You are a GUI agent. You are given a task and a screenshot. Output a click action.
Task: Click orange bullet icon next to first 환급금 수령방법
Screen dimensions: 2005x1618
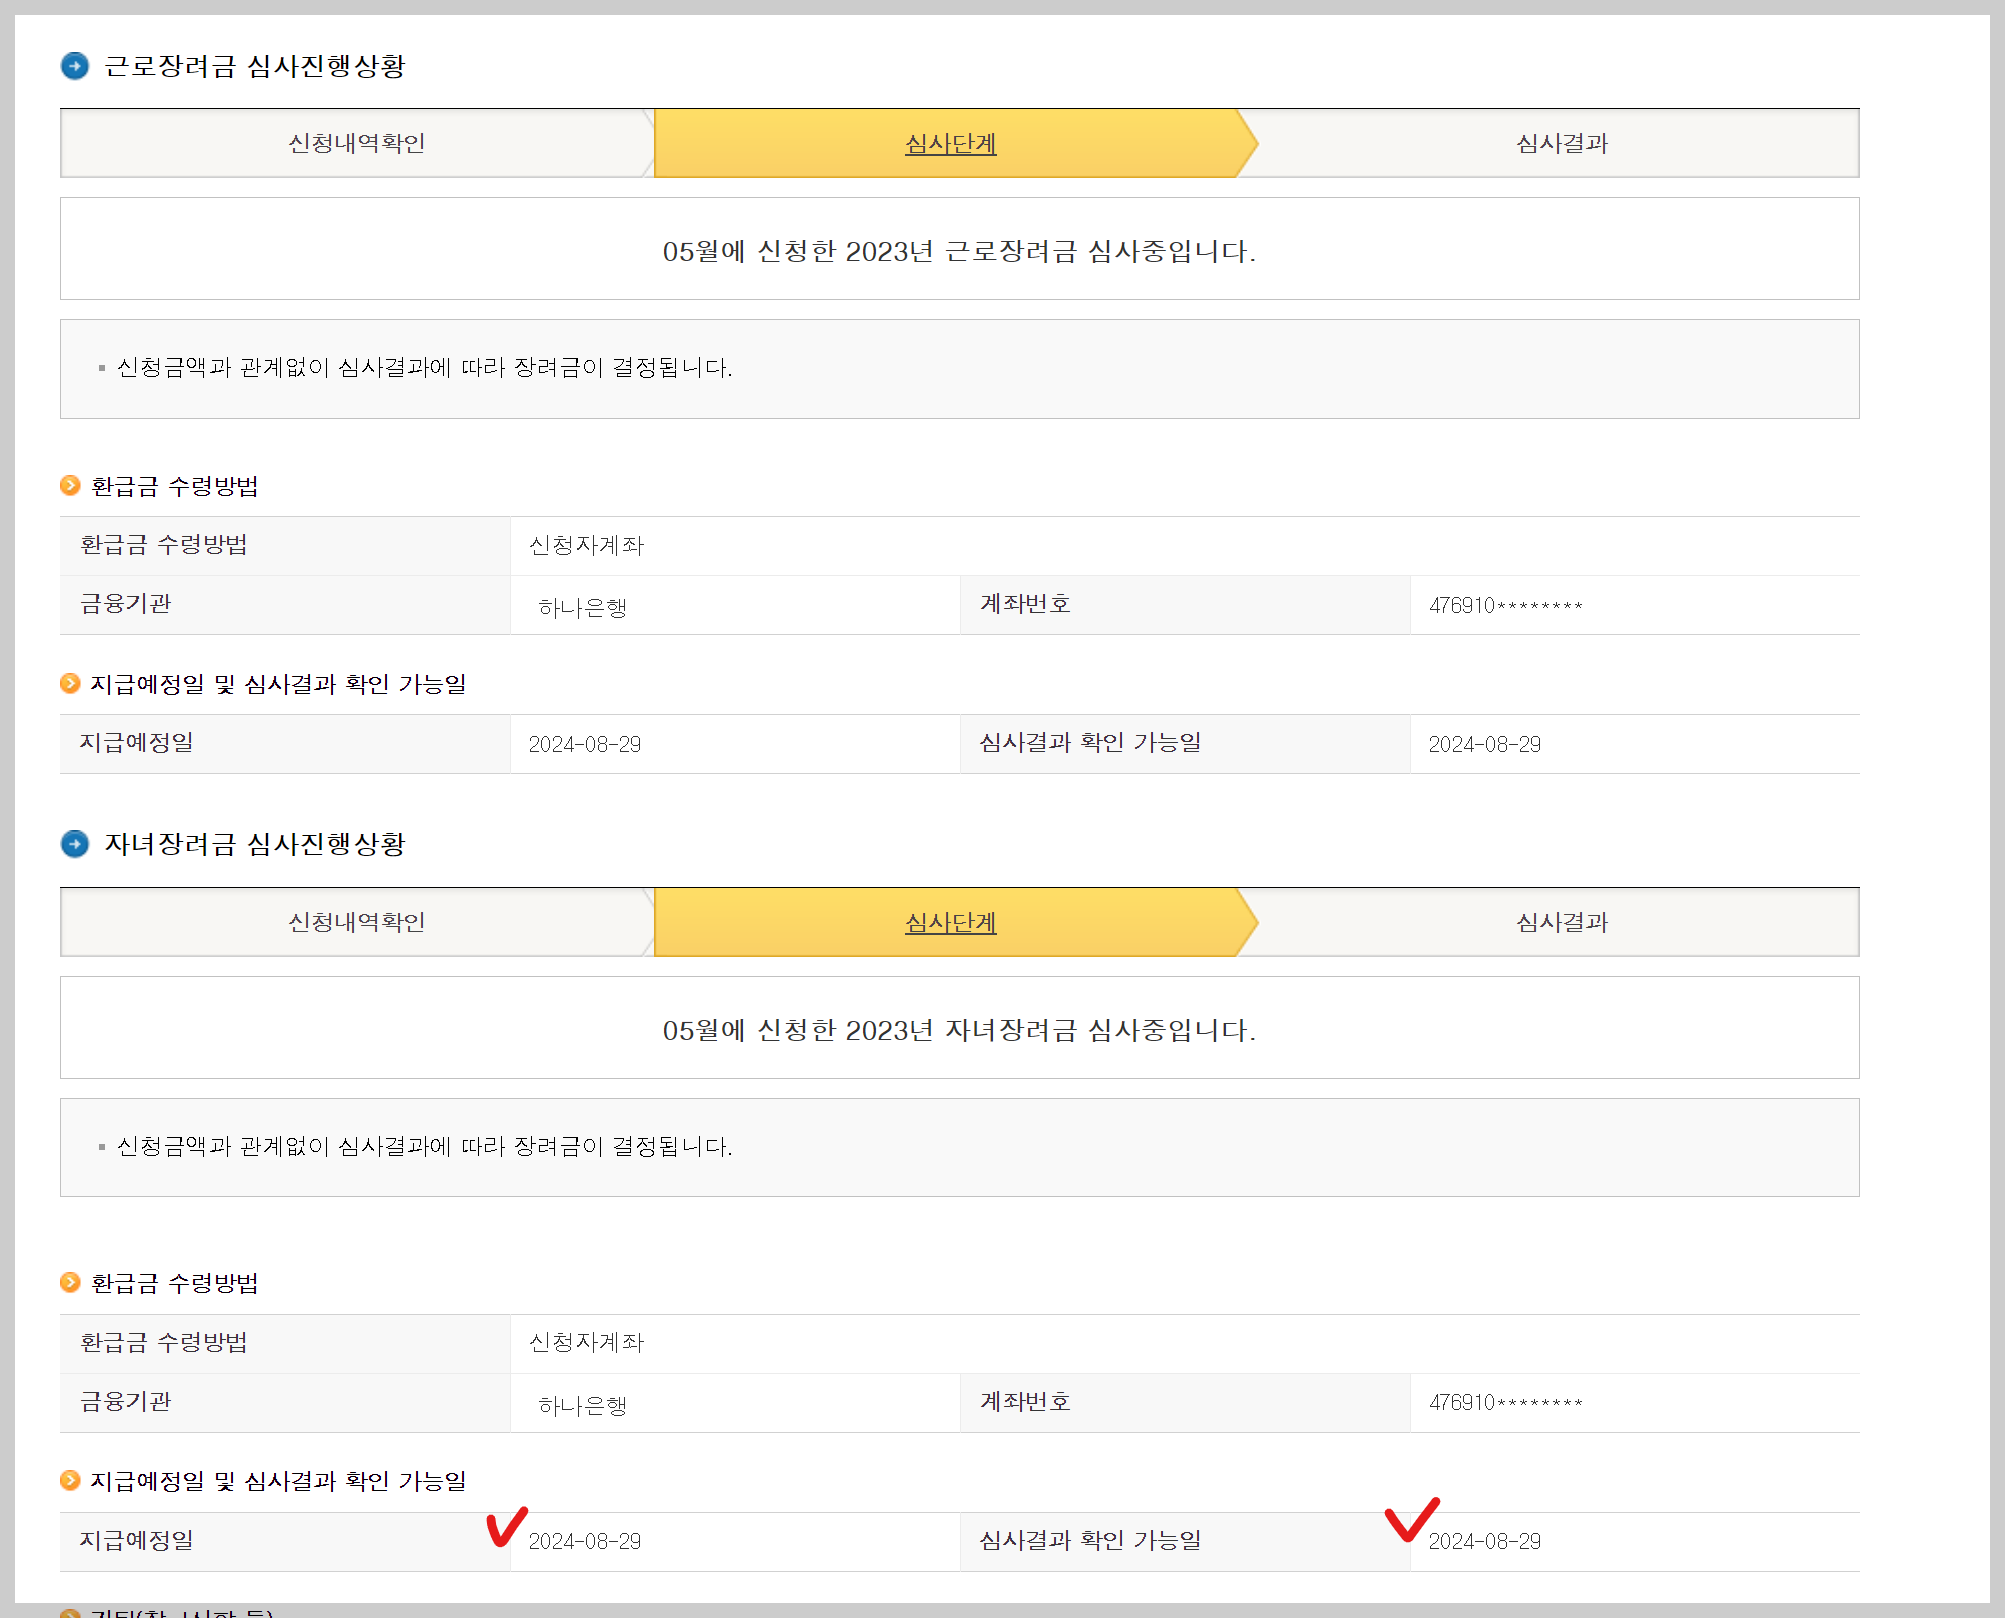pyautogui.click(x=70, y=486)
